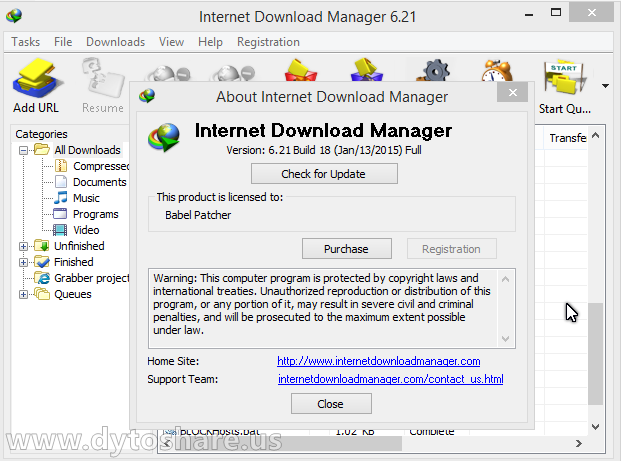Select the Unfinished tree label
Viewport: 621px width, 461px height.
pos(79,246)
